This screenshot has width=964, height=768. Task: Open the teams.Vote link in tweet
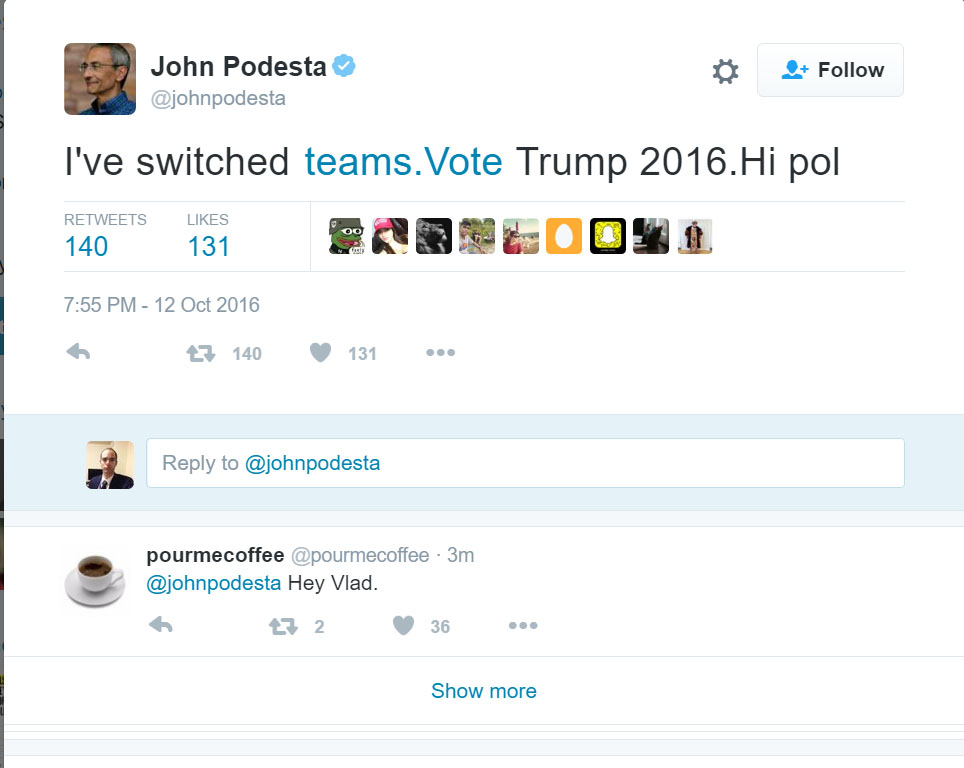pyautogui.click(x=403, y=162)
